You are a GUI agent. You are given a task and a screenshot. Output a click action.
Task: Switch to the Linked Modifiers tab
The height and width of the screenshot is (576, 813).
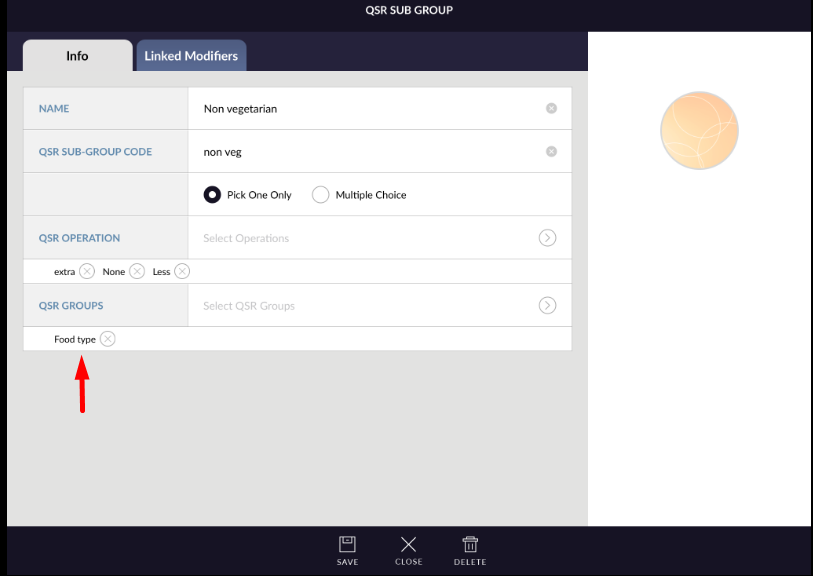click(x=191, y=56)
